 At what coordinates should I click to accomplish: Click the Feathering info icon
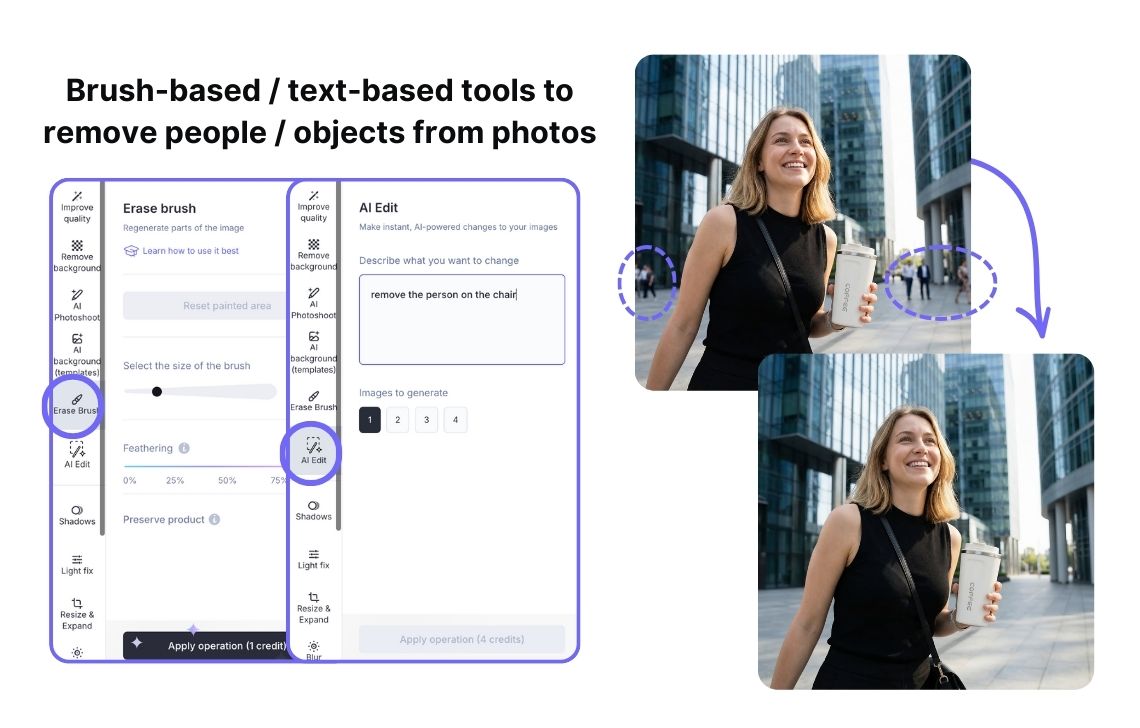coord(184,449)
